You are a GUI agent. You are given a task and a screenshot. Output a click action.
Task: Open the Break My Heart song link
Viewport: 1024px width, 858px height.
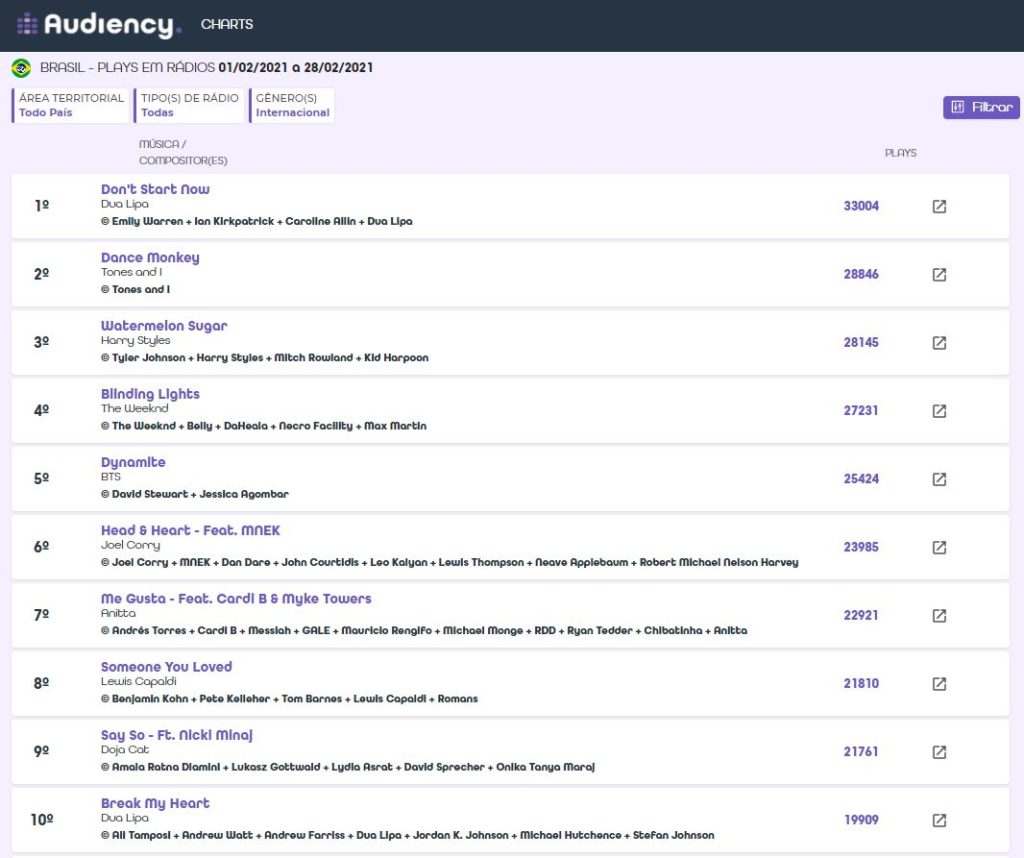155,803
